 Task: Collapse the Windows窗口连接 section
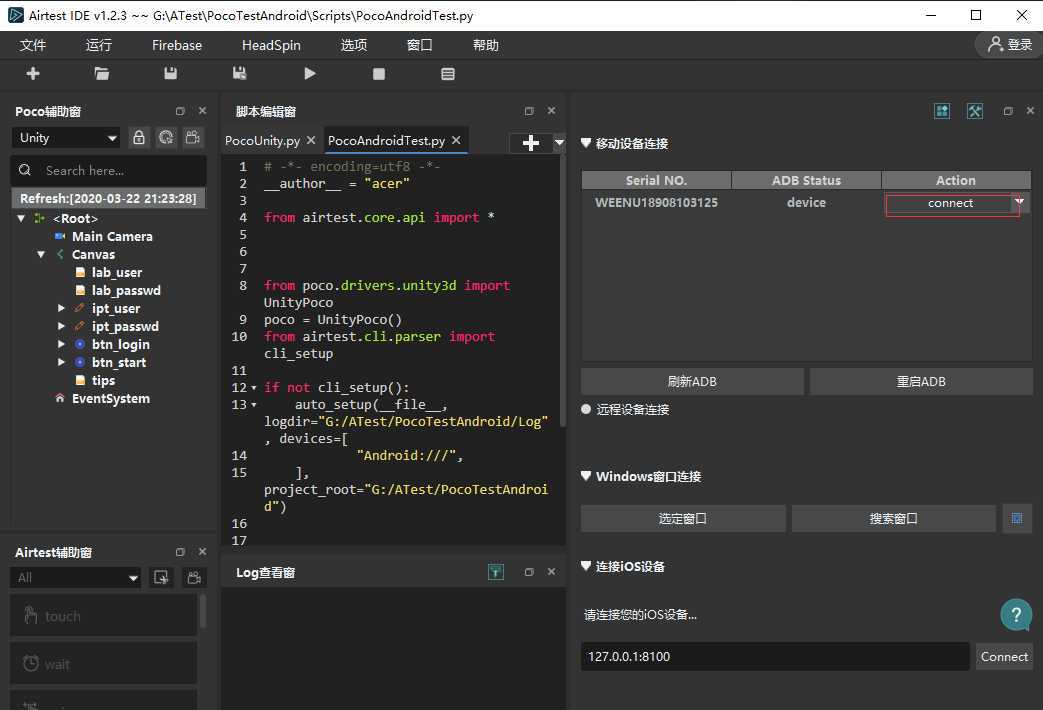(x=586, y=476)
